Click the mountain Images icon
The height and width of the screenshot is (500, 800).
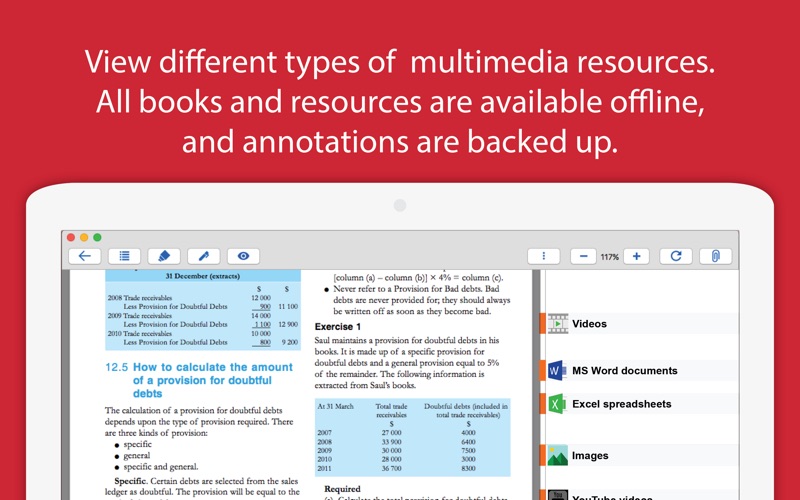[x=558, y=455]
